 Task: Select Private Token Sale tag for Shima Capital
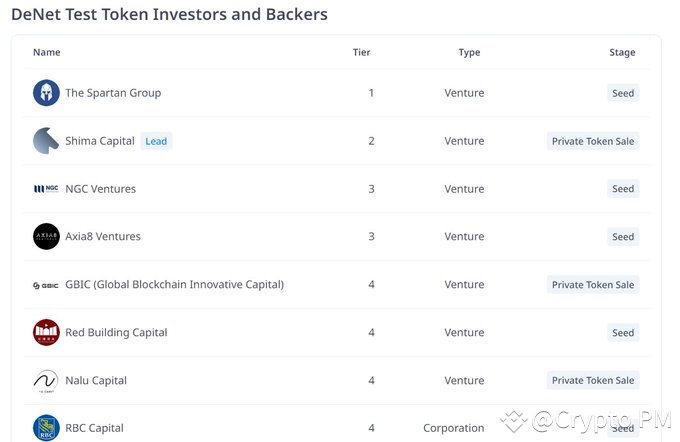593,141
